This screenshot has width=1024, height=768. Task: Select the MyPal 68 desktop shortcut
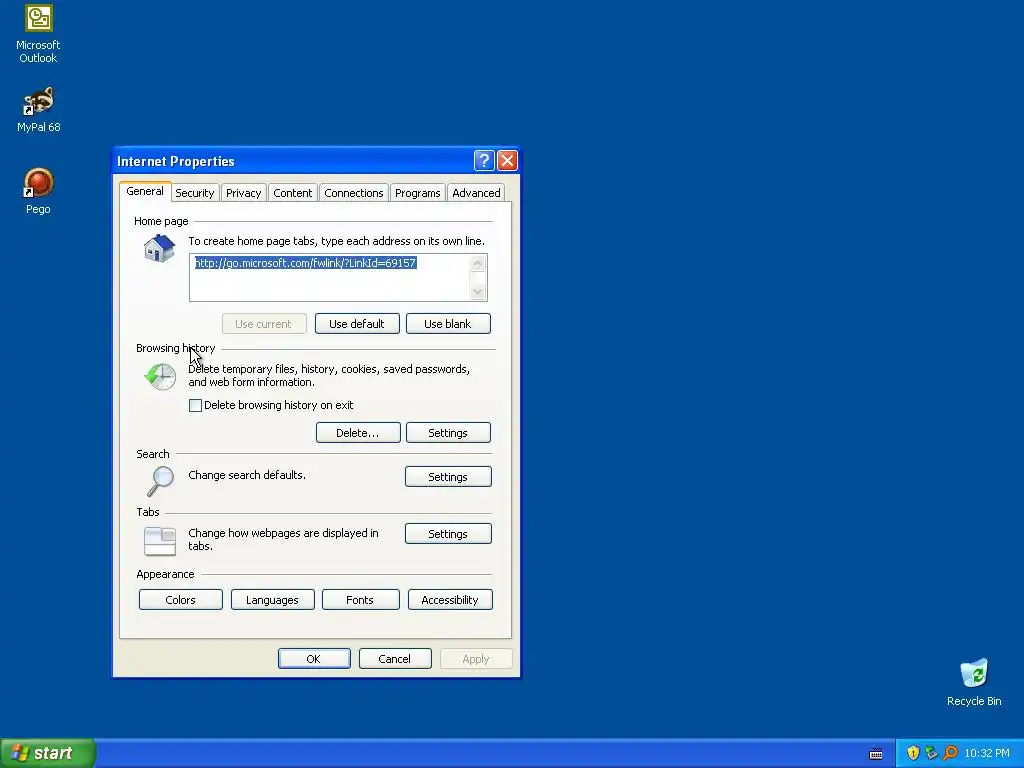(x=38, y=110)
